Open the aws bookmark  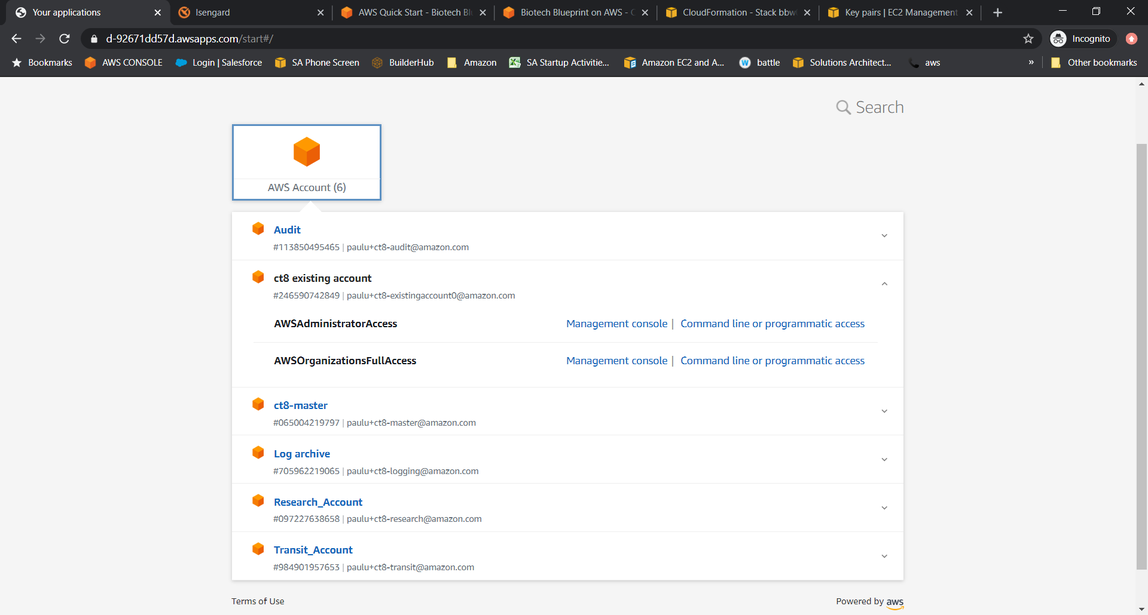point(924,63)
